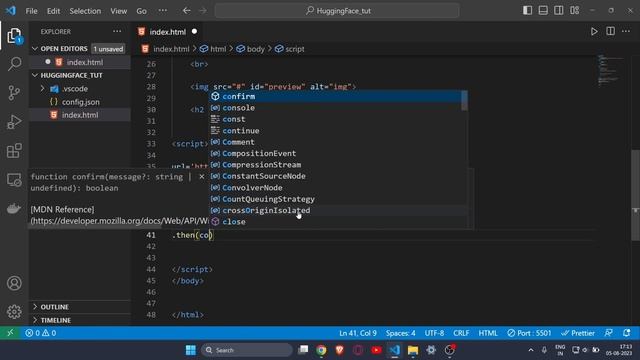This screenshot has height=360, width=640.
Task: Choose the CompressionStream suggestion
Action: point(338,165)
